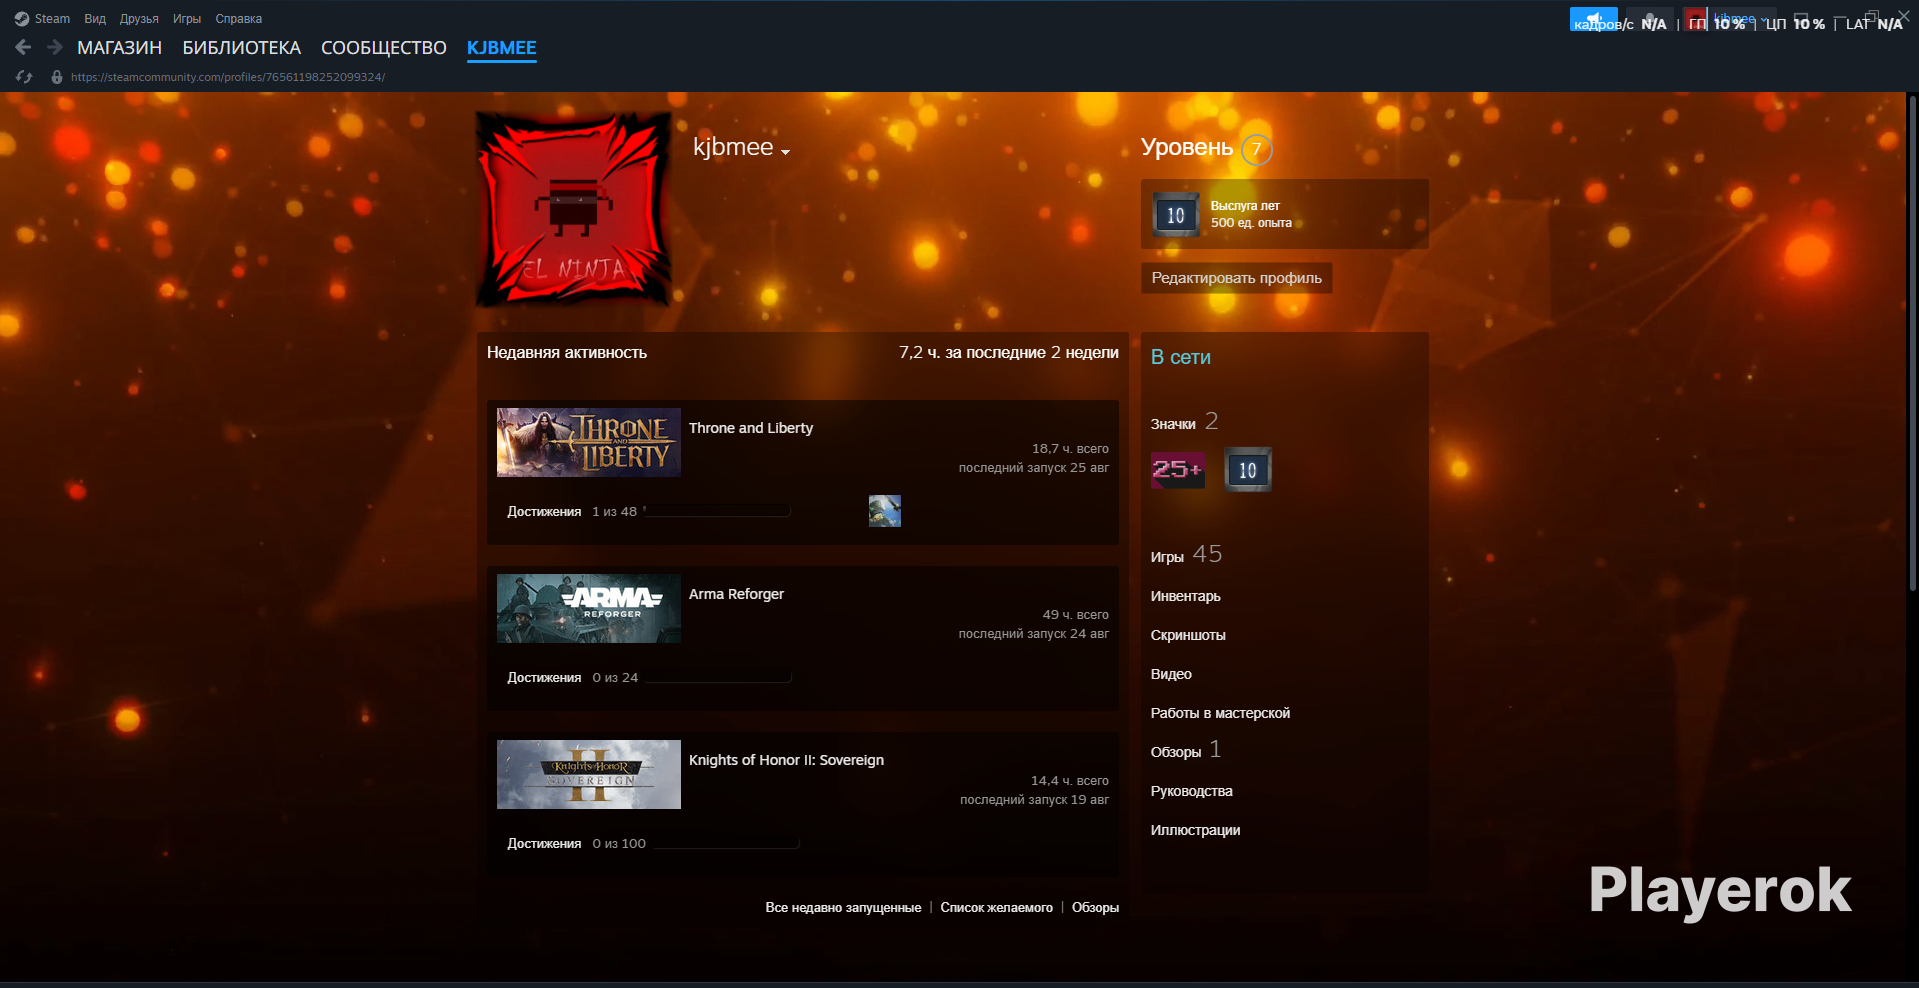This screenshot has height=988, width=1919.
Task: Open announcements via the blue megaphone button
Action: [1593, 19]
